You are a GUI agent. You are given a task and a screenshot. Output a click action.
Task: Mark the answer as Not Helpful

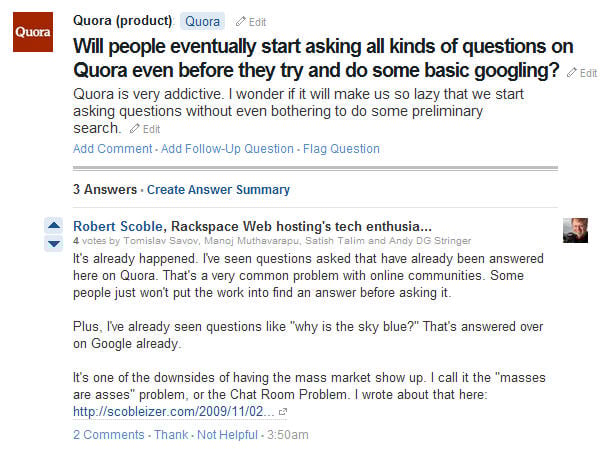(x=226, y=435)
